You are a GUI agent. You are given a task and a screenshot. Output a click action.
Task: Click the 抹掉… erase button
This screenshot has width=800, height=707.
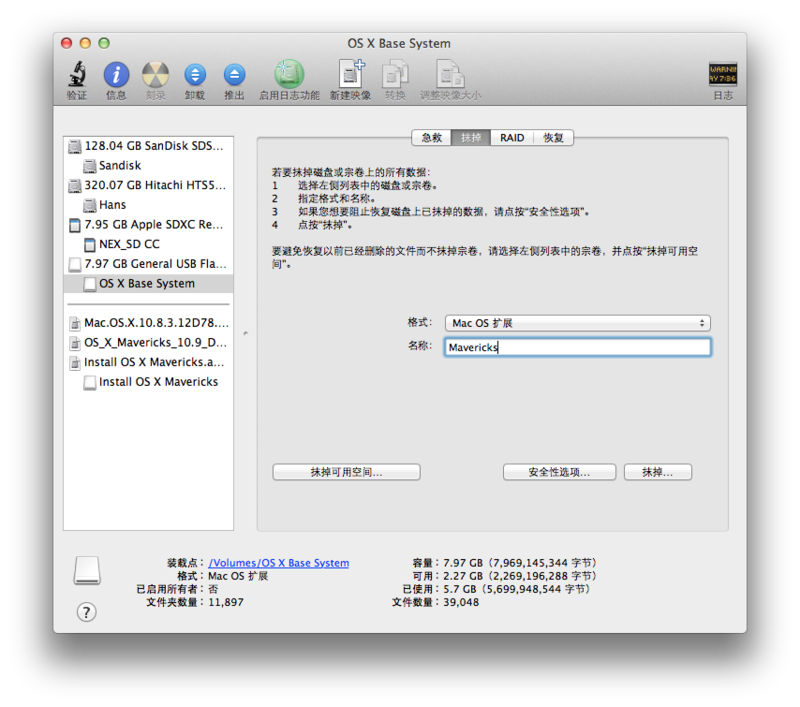[x=658, y=472]
